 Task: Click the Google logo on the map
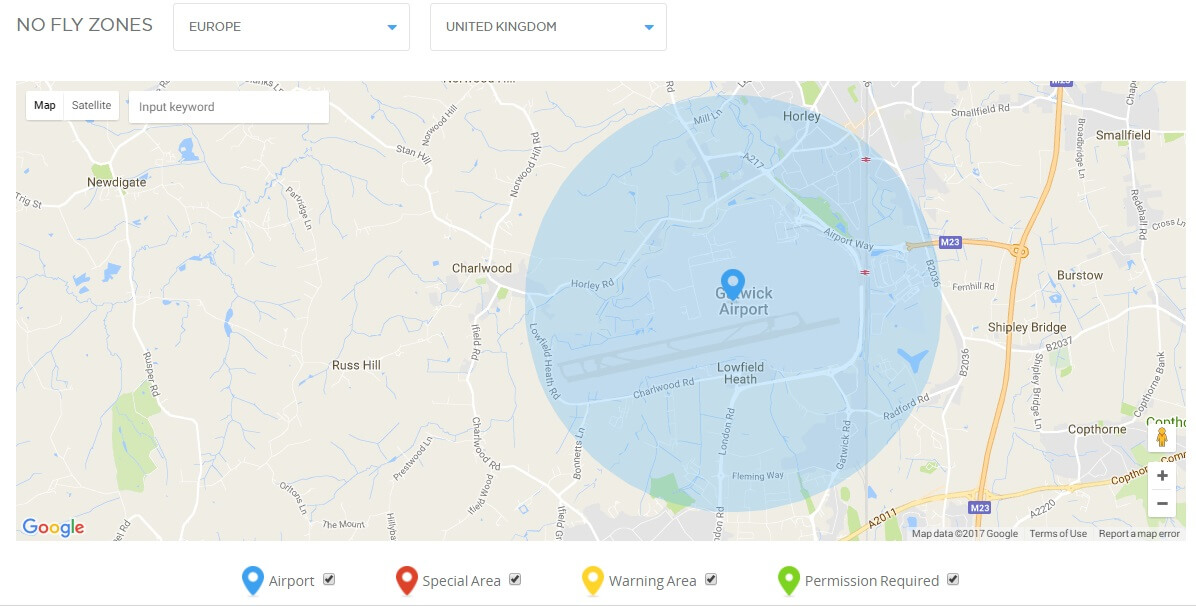coord(53,527)
